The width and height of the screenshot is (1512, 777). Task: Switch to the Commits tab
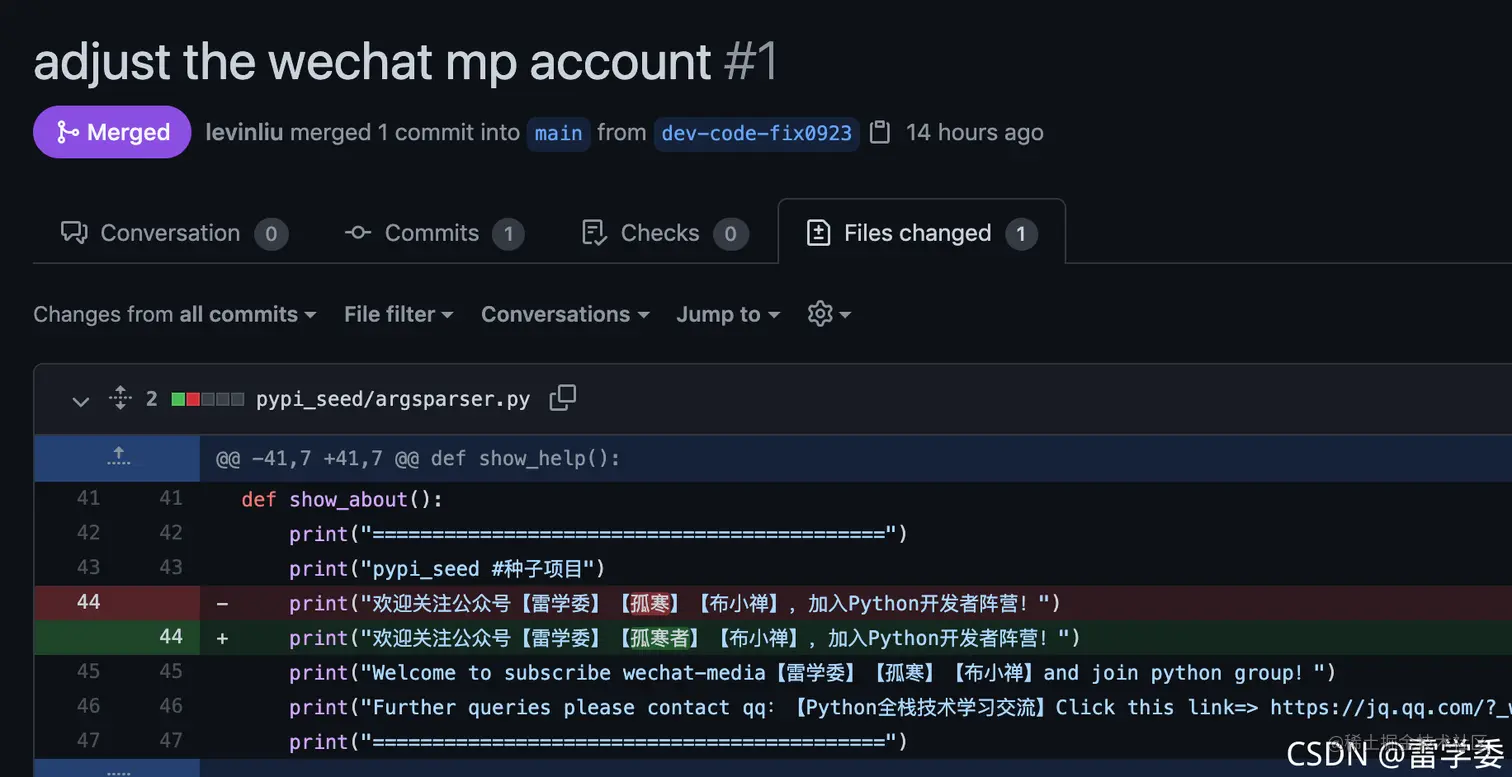click(x=434, y=233)
